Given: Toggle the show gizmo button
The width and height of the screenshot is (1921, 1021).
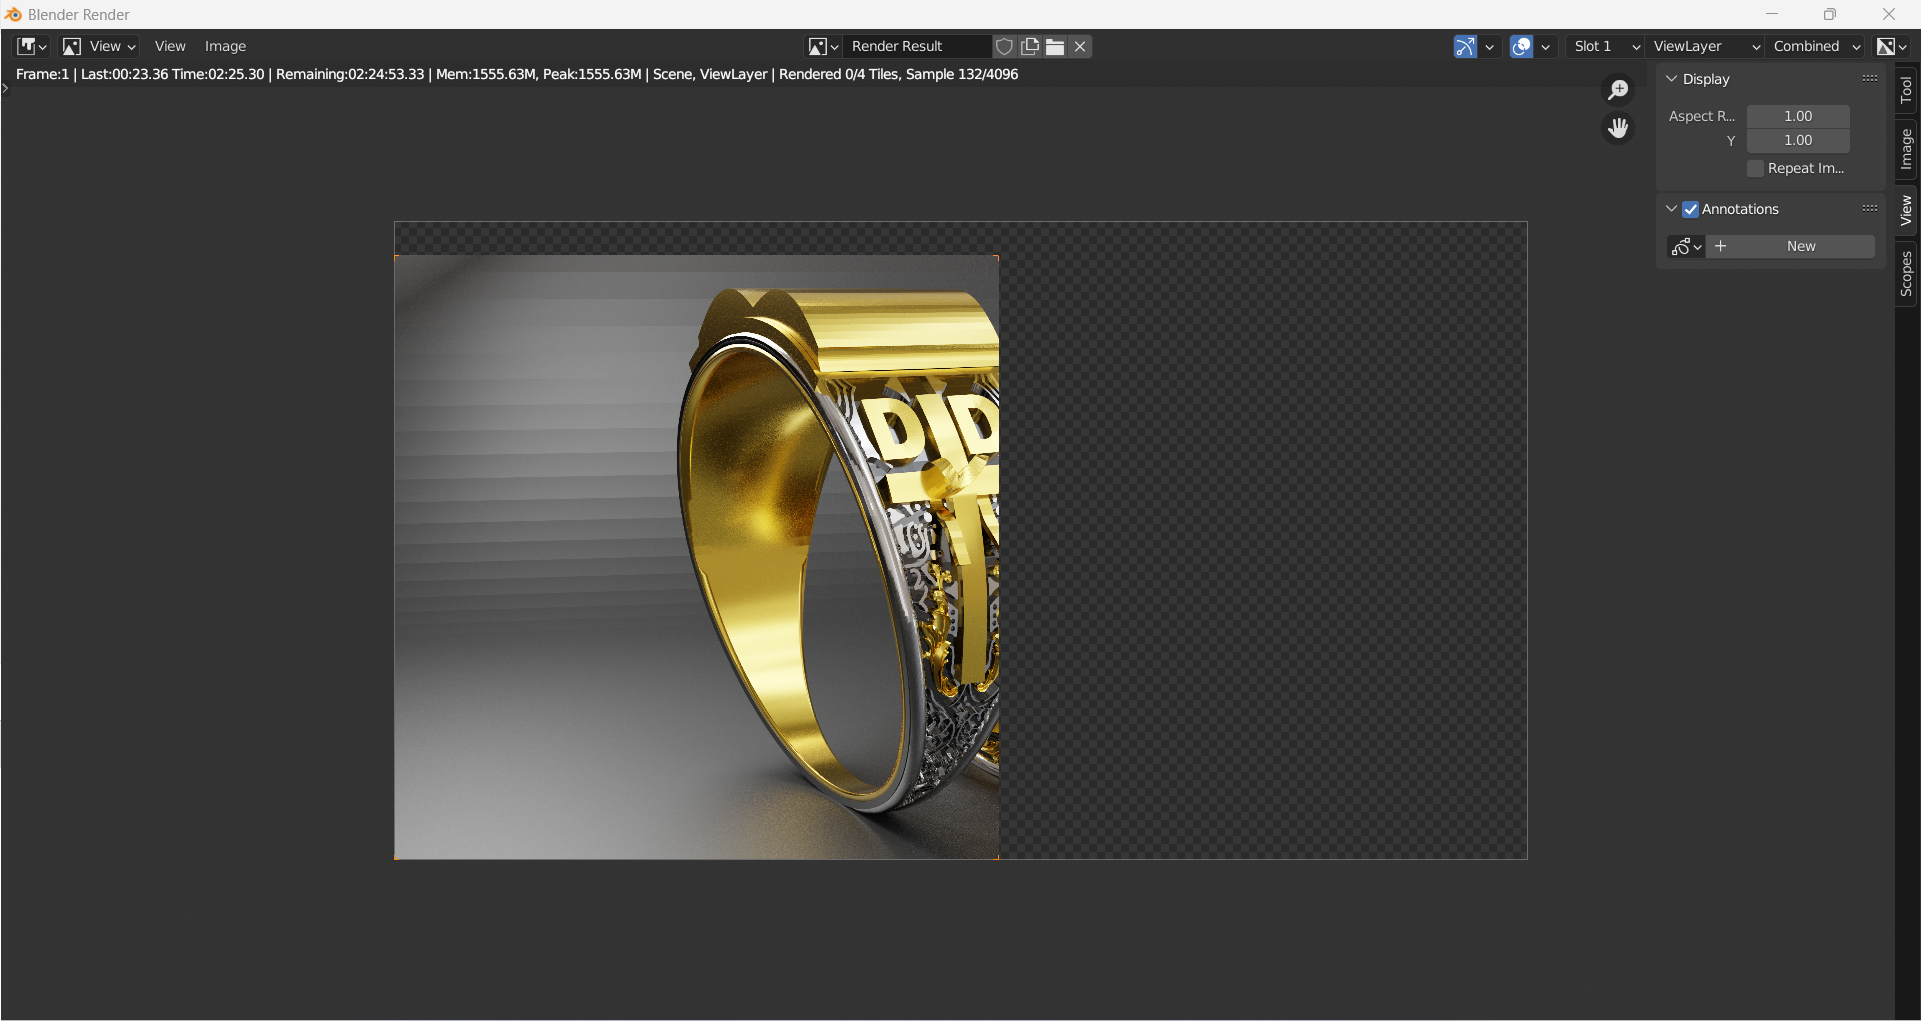Looking at the screenshot, I should click(1465, 46).
